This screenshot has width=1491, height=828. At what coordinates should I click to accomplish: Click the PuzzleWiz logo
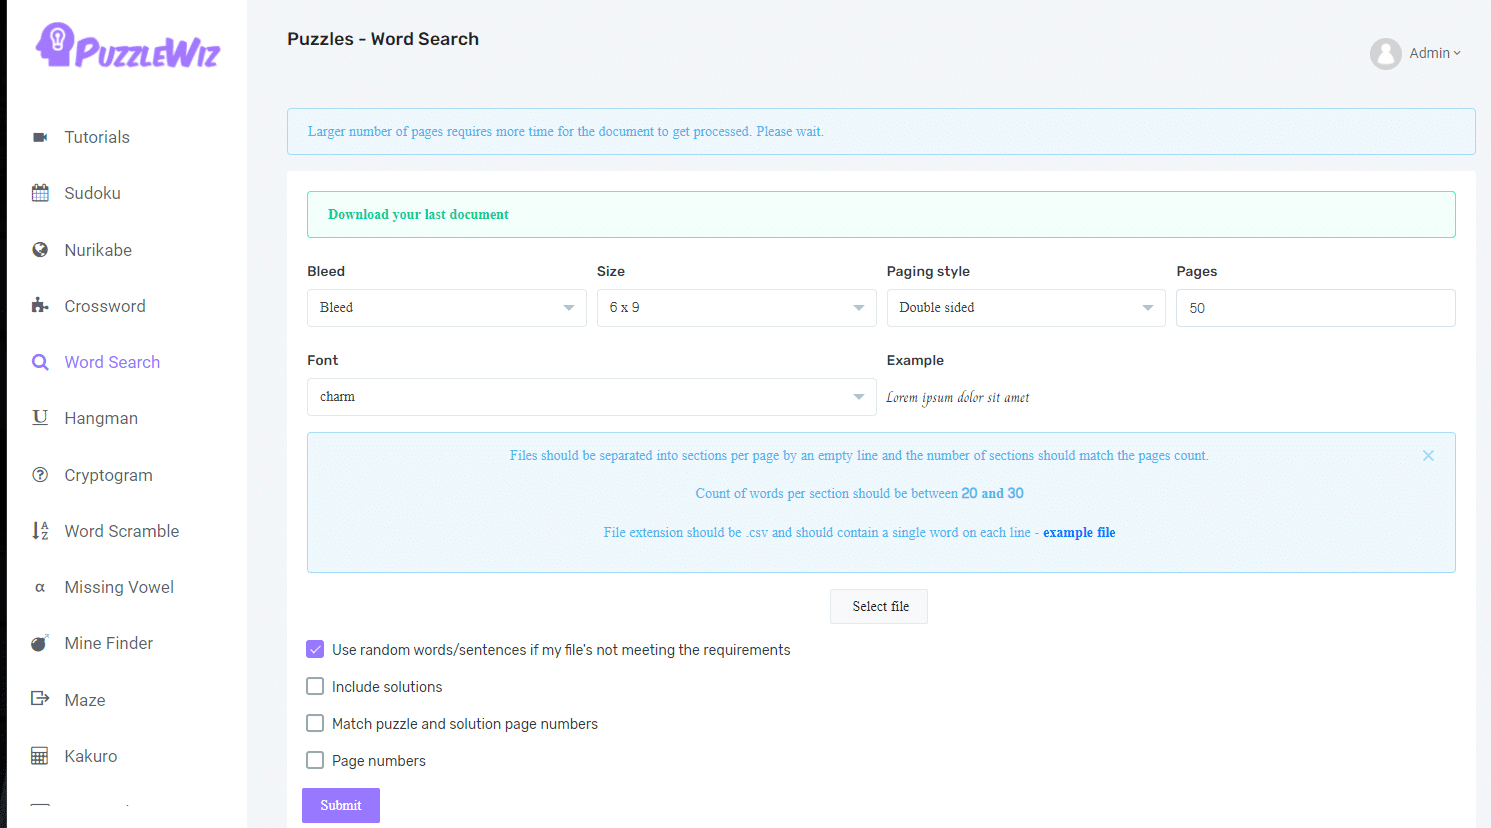[128, 46]
